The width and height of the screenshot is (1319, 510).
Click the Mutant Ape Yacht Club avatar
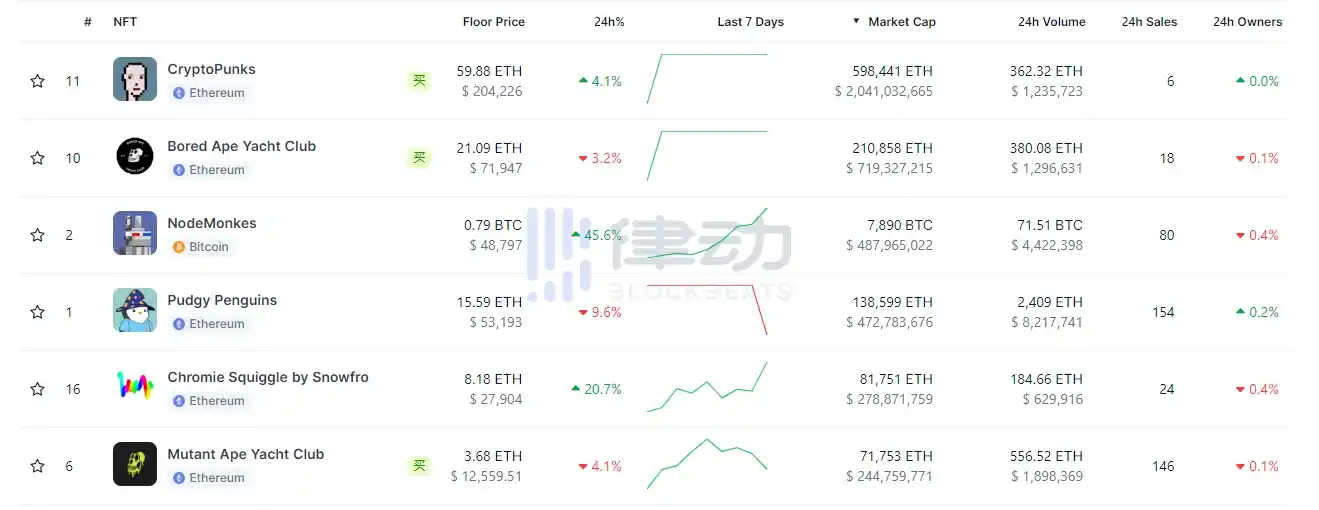pos(135,465)
